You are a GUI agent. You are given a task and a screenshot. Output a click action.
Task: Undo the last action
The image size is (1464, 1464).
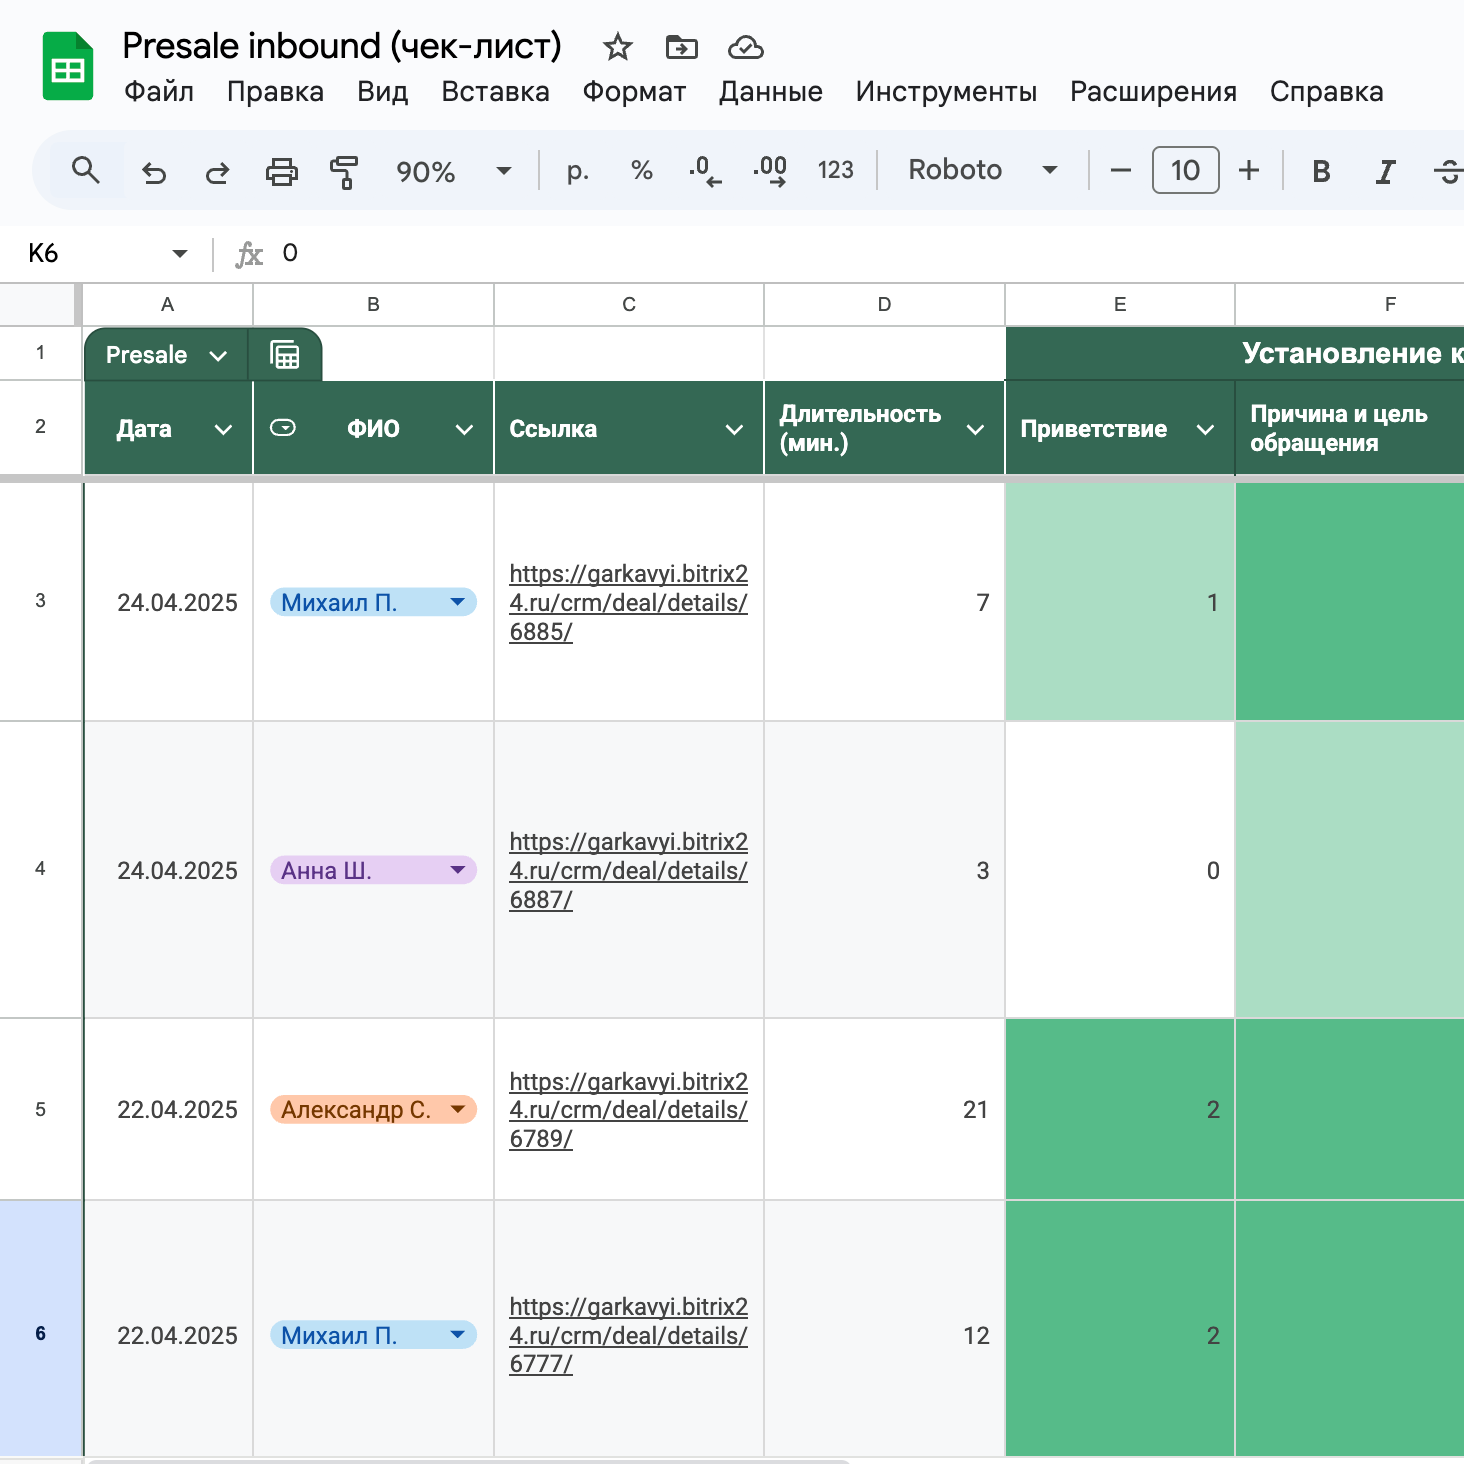(x=154, y=172)
